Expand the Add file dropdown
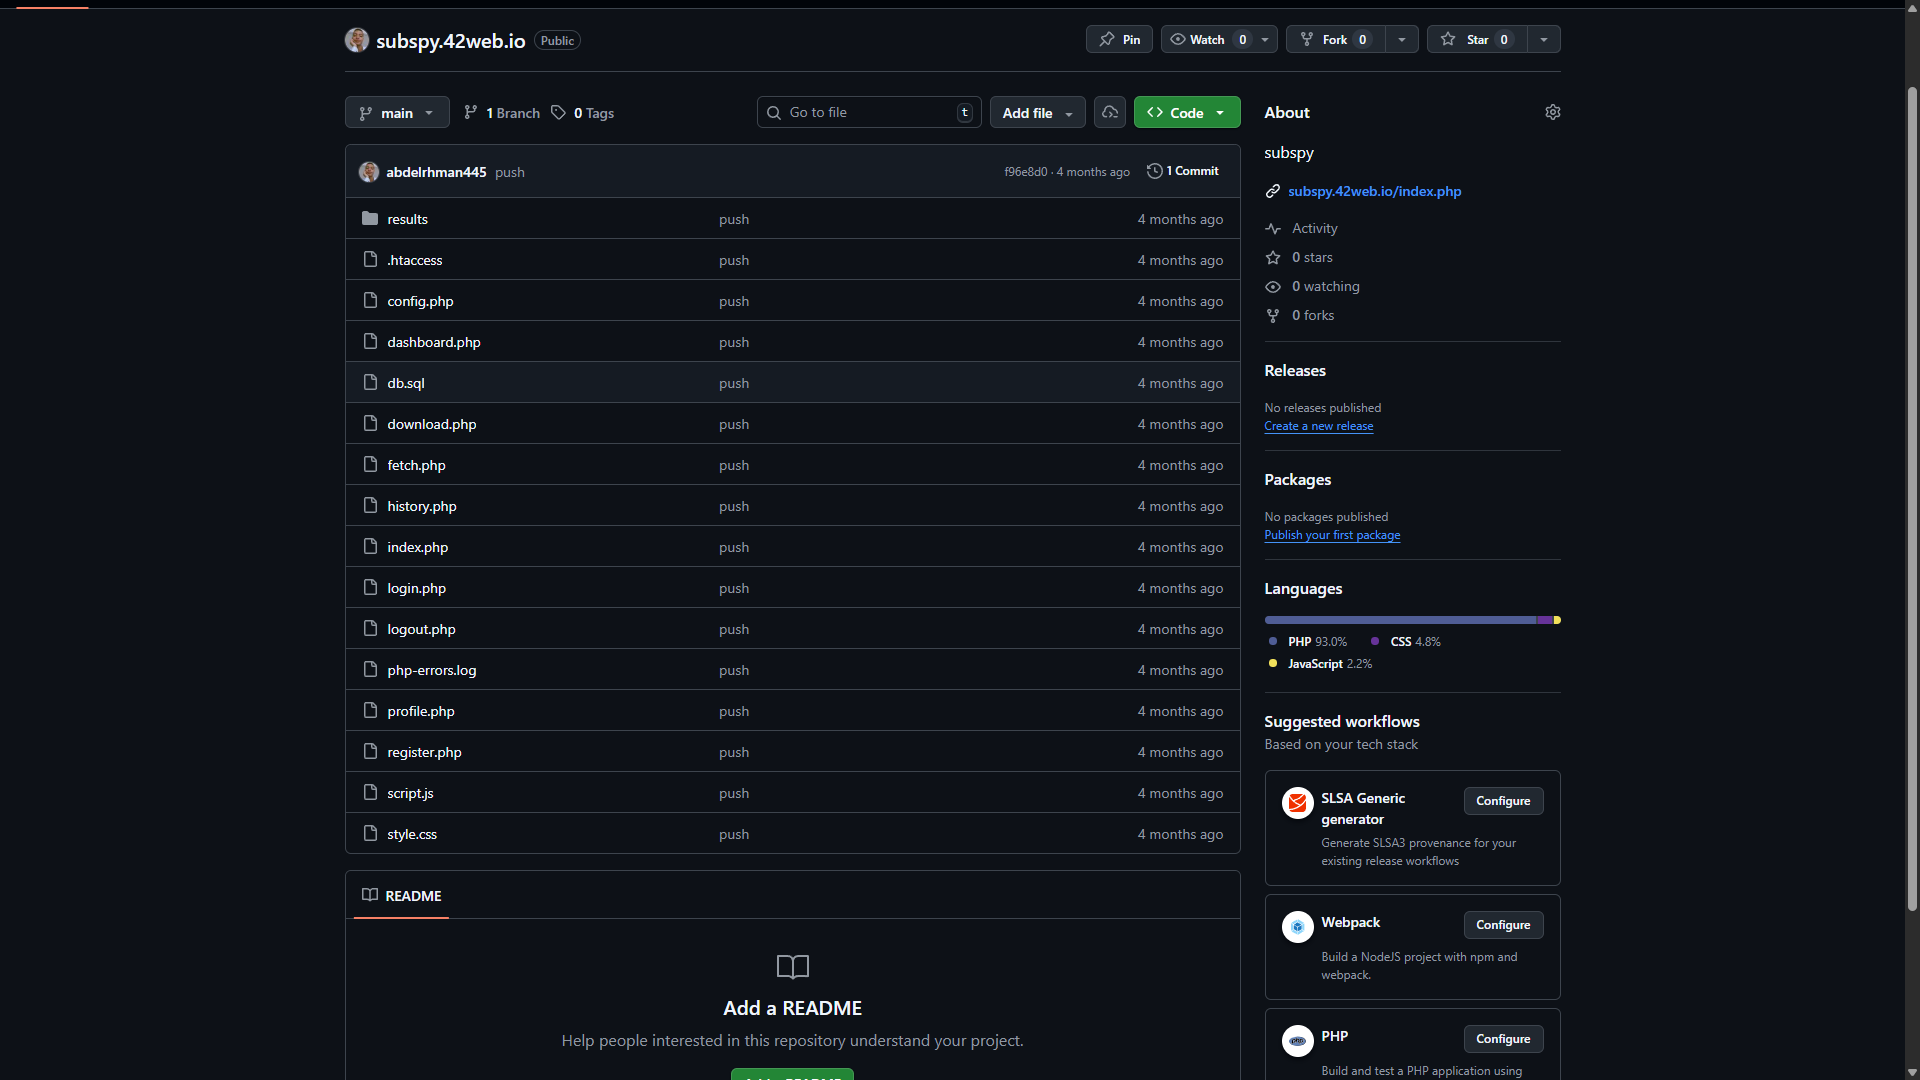Screen dimensions: 1920x1080 pos(1037,113)
